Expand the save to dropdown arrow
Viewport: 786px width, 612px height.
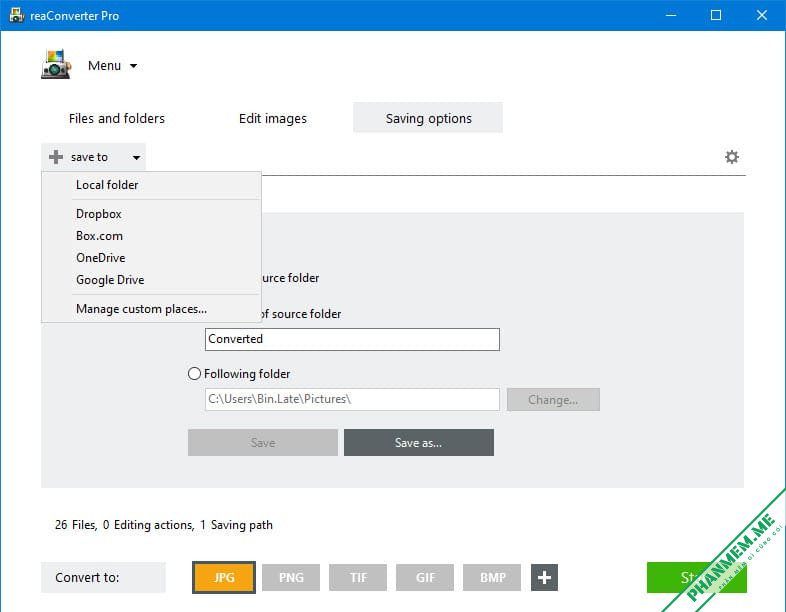click(x=136, y=157)
